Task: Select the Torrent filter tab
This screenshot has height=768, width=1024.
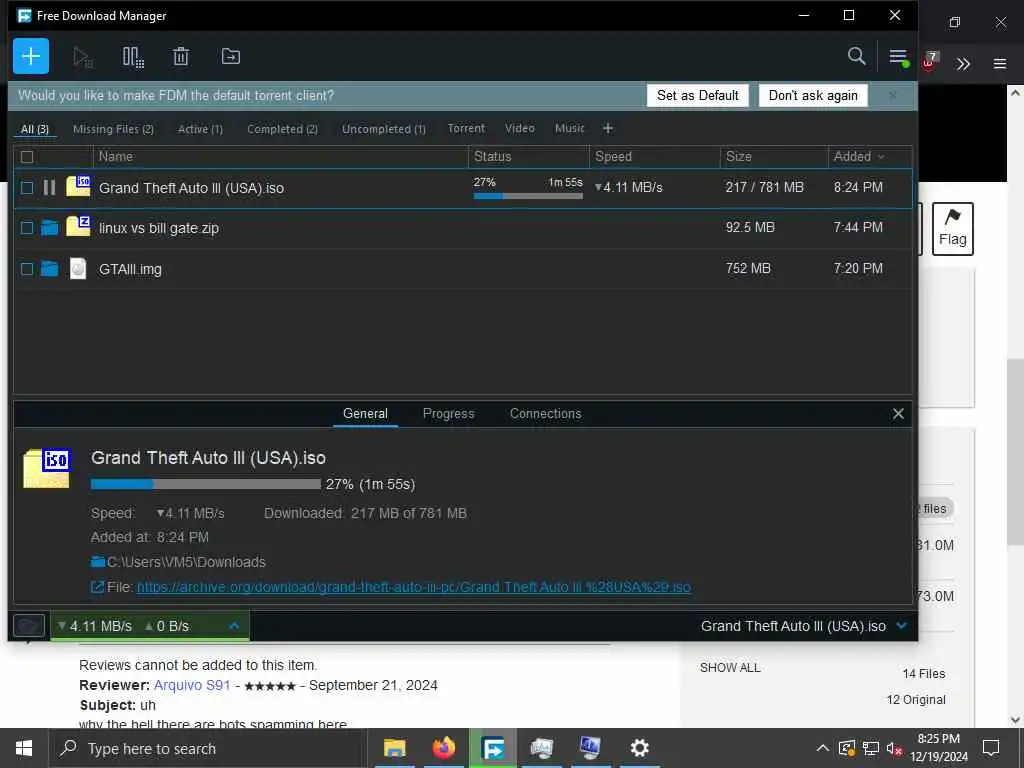Action: point(466,129)
